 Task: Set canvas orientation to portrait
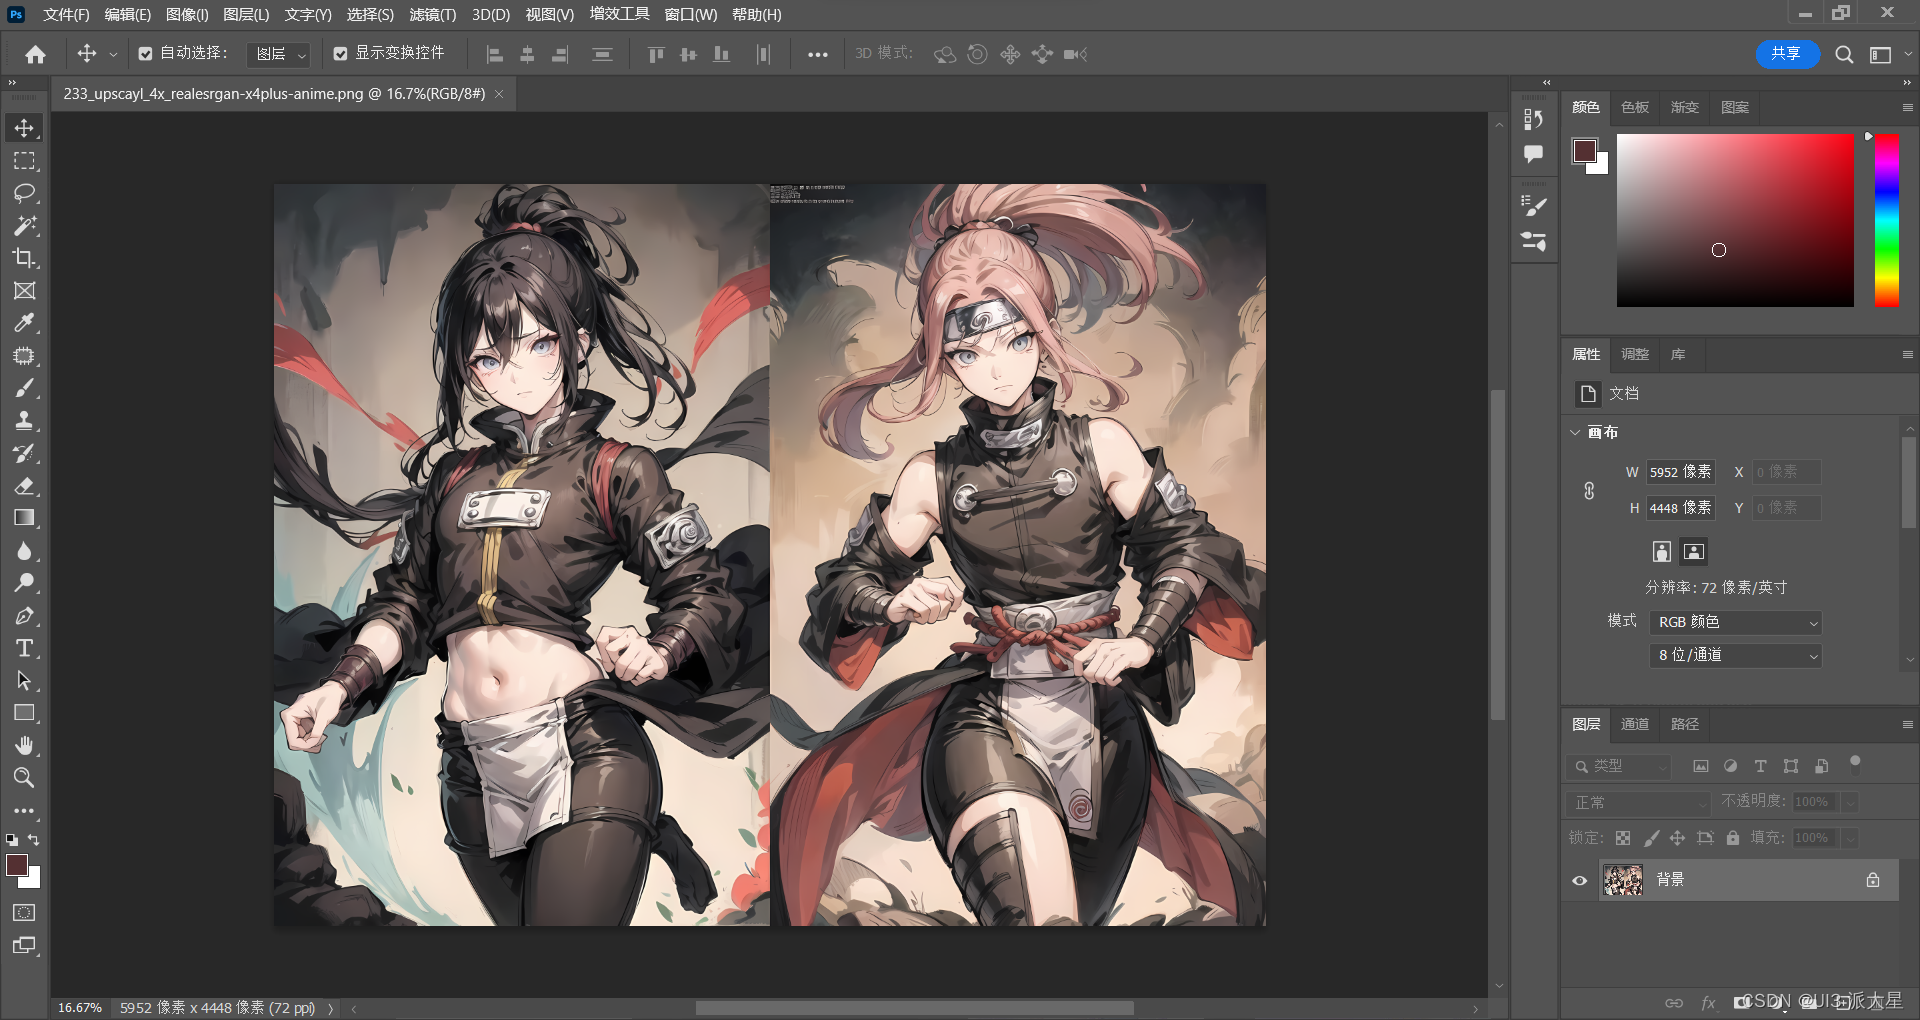1662,552
